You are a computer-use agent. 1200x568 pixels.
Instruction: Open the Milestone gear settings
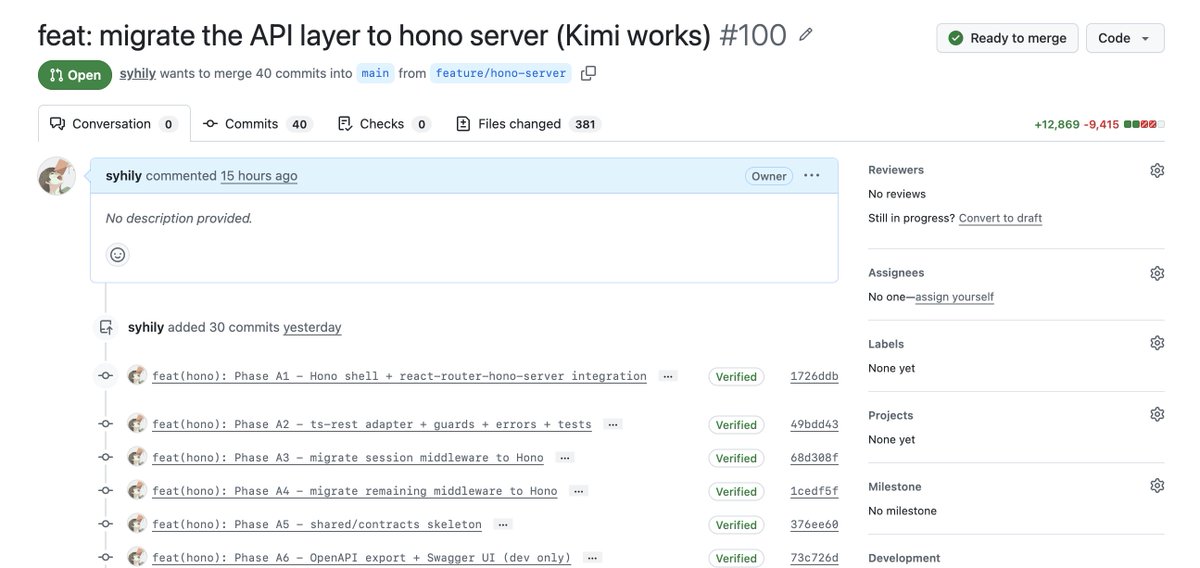click(x=1157, y=486)
